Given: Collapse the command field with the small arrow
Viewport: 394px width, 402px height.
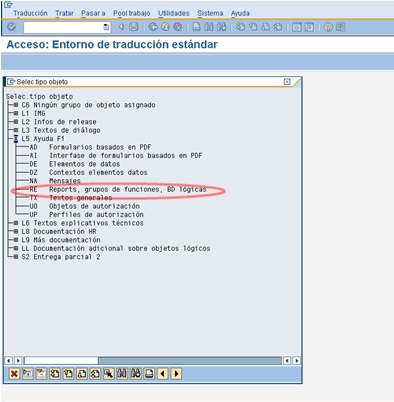Looking at the screenshot, I should [121, 27].
